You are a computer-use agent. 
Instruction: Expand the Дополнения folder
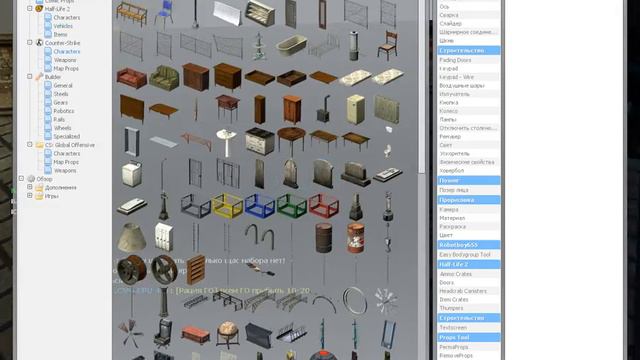point(30,187)
